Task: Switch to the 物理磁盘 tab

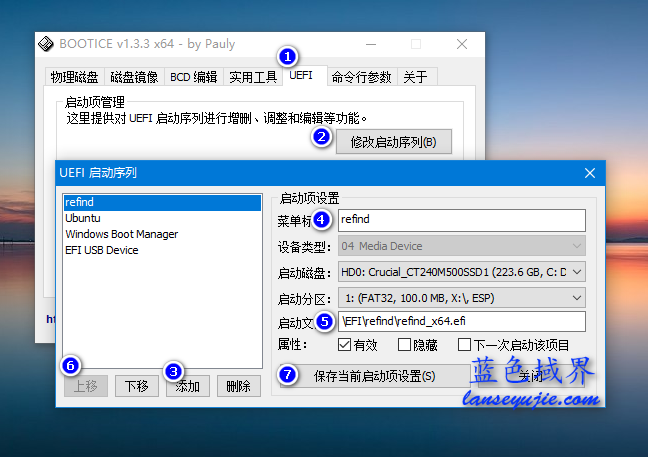Action: click(x=74, y=77)
